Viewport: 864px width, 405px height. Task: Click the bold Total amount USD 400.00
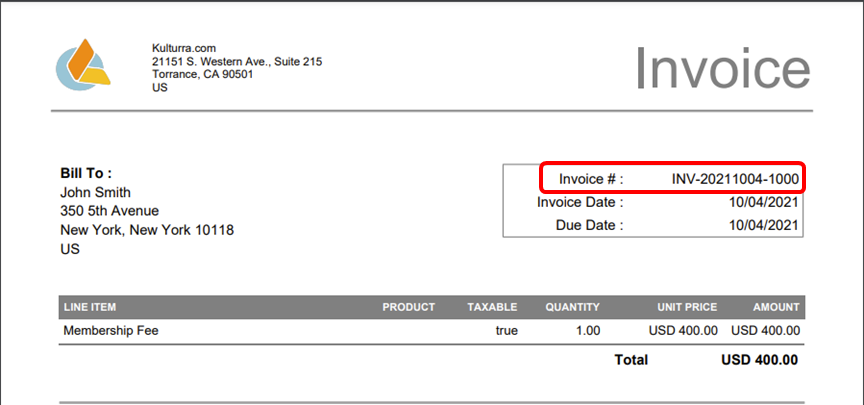point(759,360)
